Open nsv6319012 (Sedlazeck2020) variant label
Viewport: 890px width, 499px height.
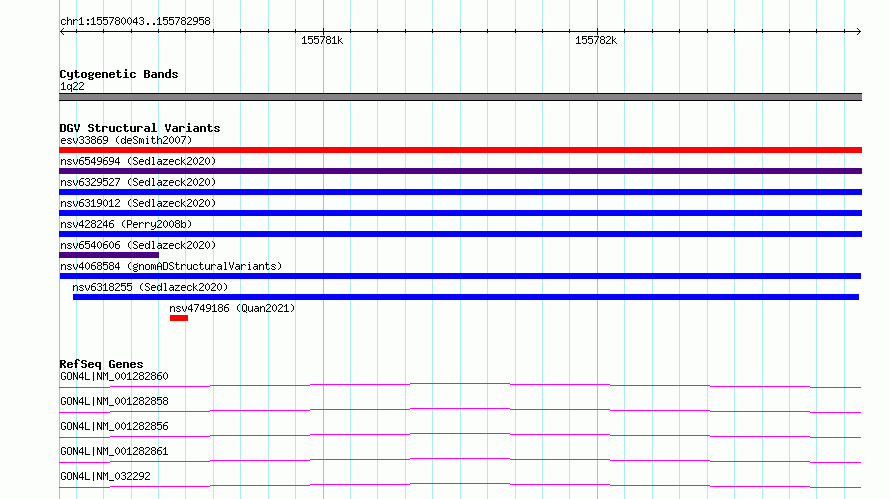pyautogui.click(x=138, y=203)
